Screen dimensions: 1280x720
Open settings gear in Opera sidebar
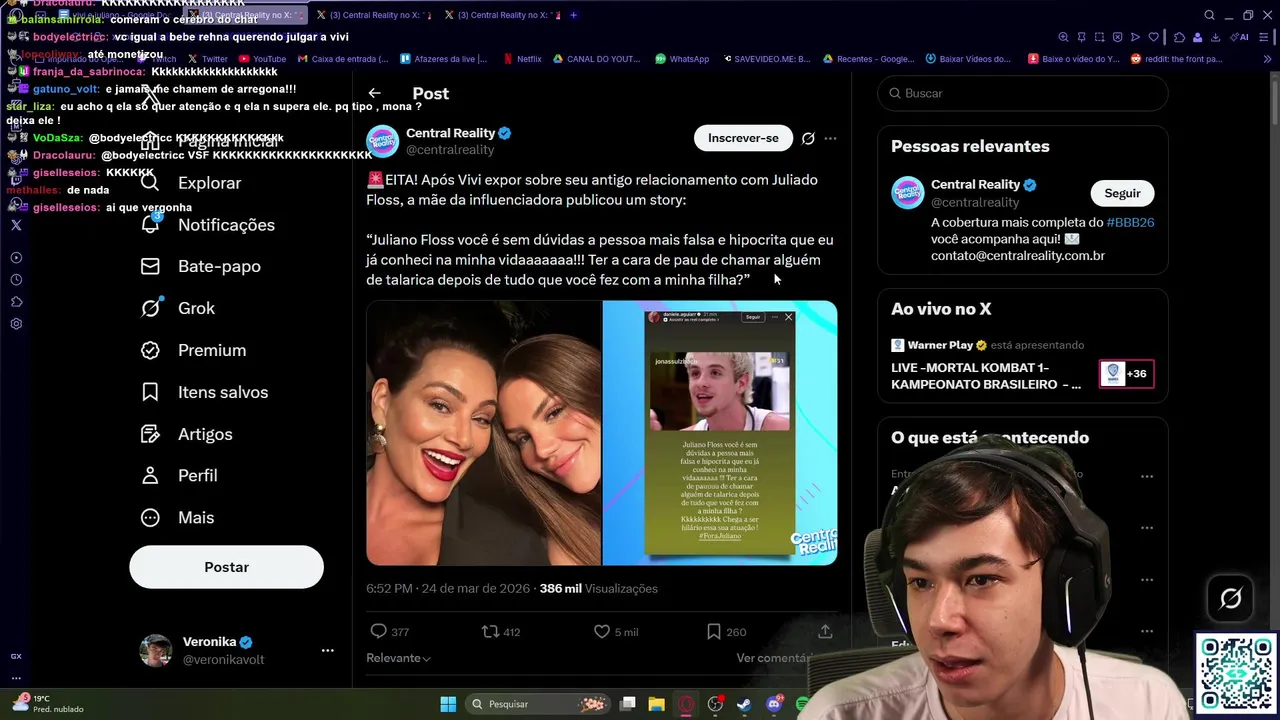coord(16,324)
